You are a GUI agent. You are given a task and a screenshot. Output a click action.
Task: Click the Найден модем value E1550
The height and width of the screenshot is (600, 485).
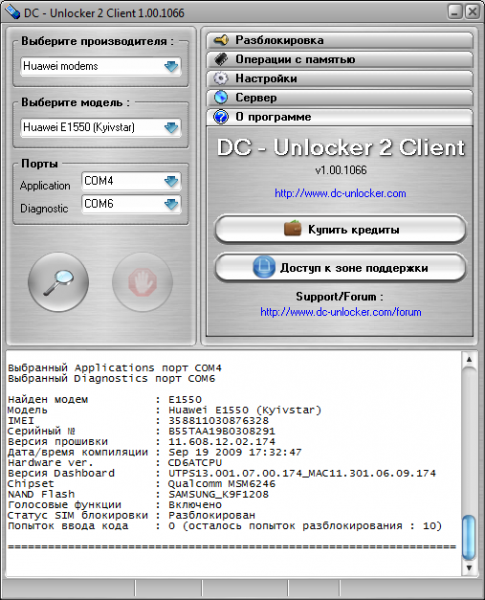pyautogui.click(x=185, y=399)
